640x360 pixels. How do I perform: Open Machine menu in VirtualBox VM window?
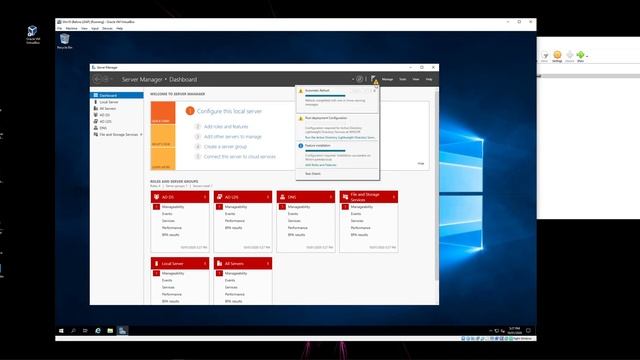[71, 29]
